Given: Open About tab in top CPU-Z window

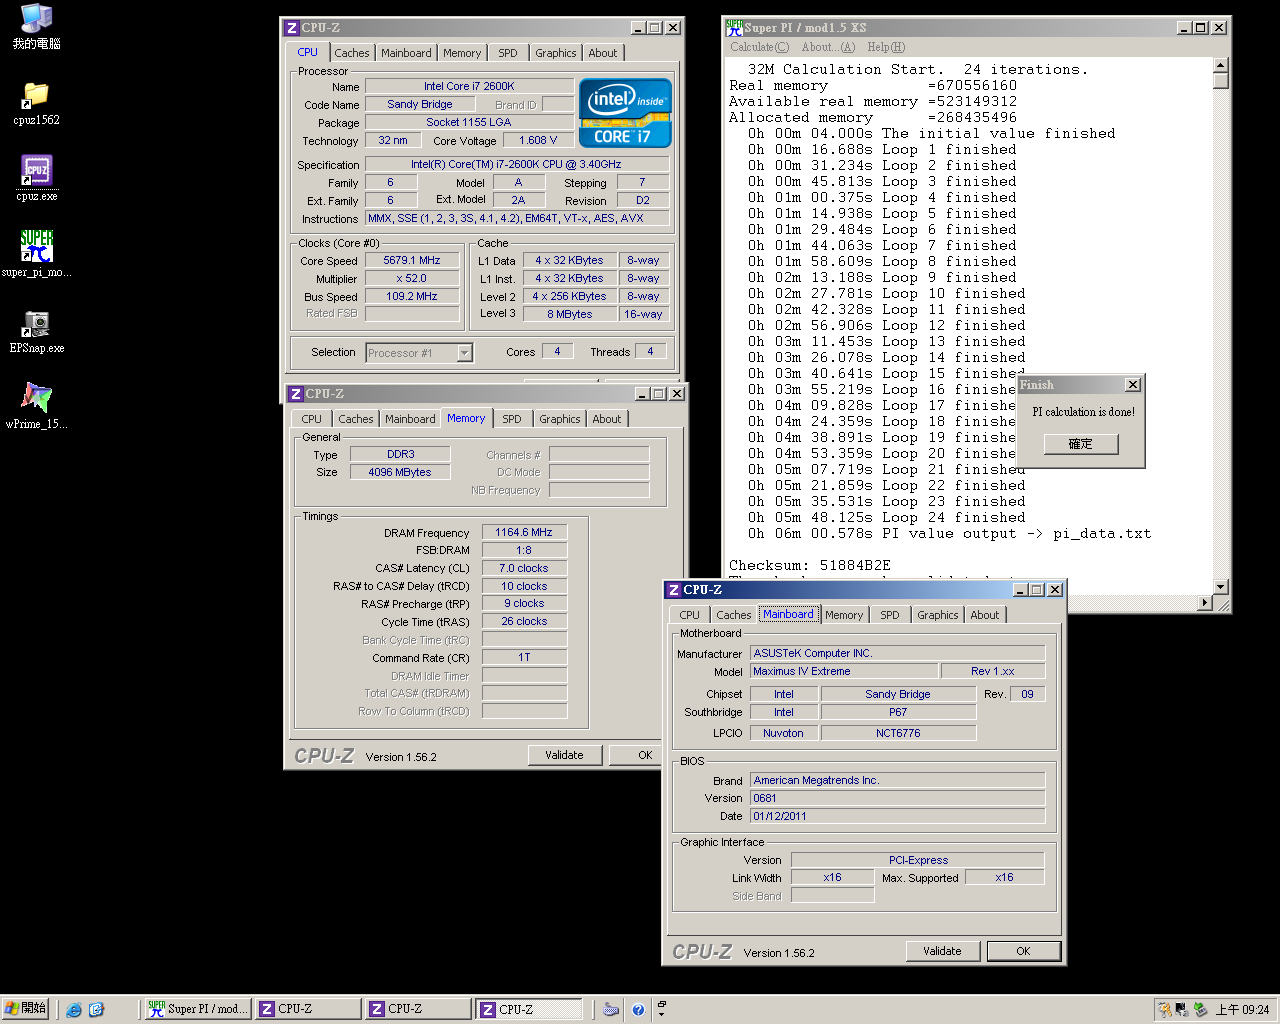Looking at the screenshot, I should point(603,53).
